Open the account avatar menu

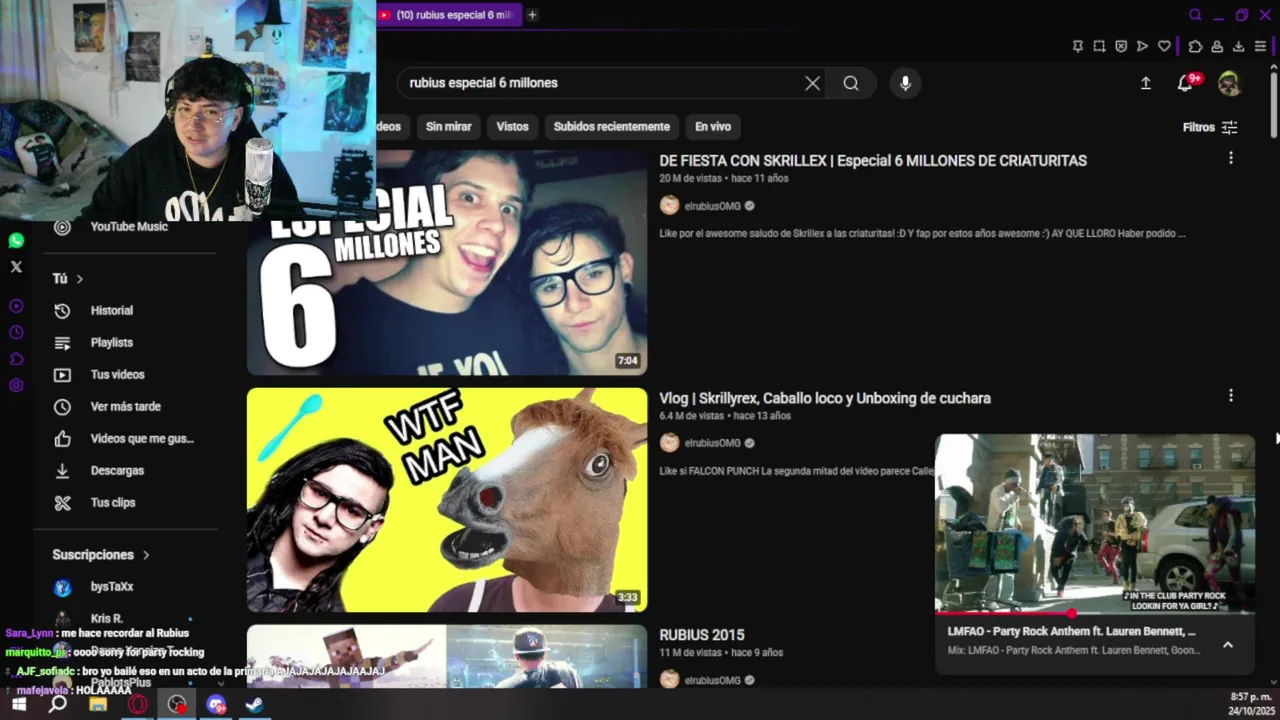[x=1229, y=84]
